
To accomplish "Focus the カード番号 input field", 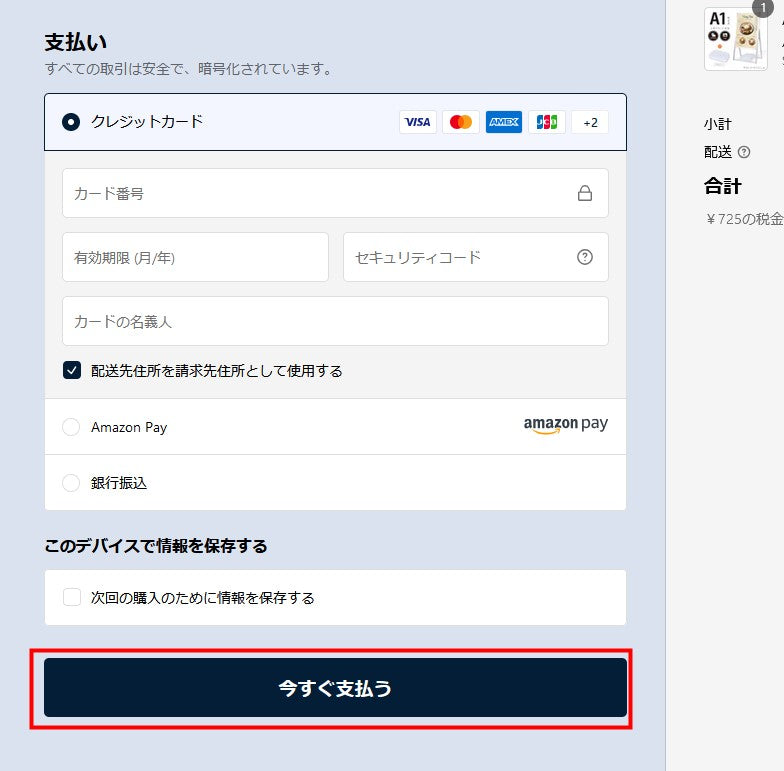I will (x=320, y=193).
